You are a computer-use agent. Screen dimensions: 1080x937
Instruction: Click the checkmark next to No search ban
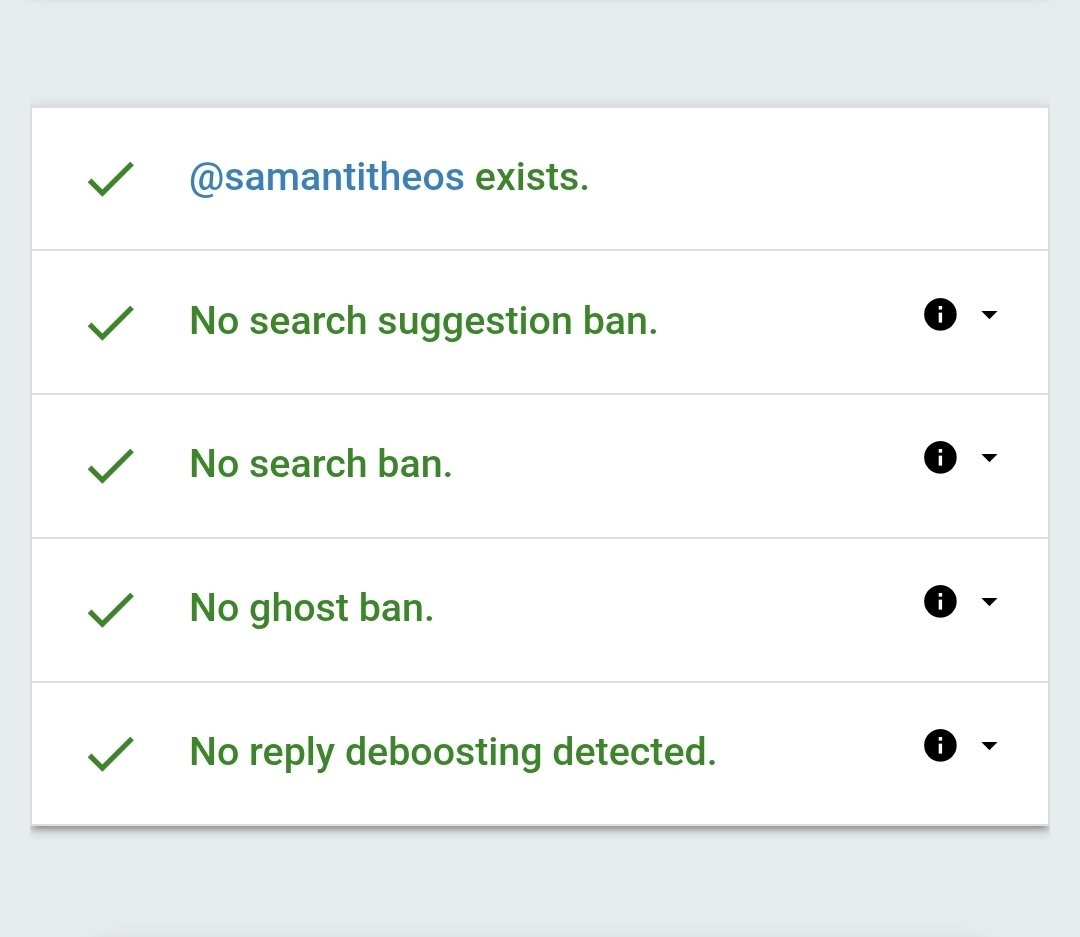click(x=110, y=466)
